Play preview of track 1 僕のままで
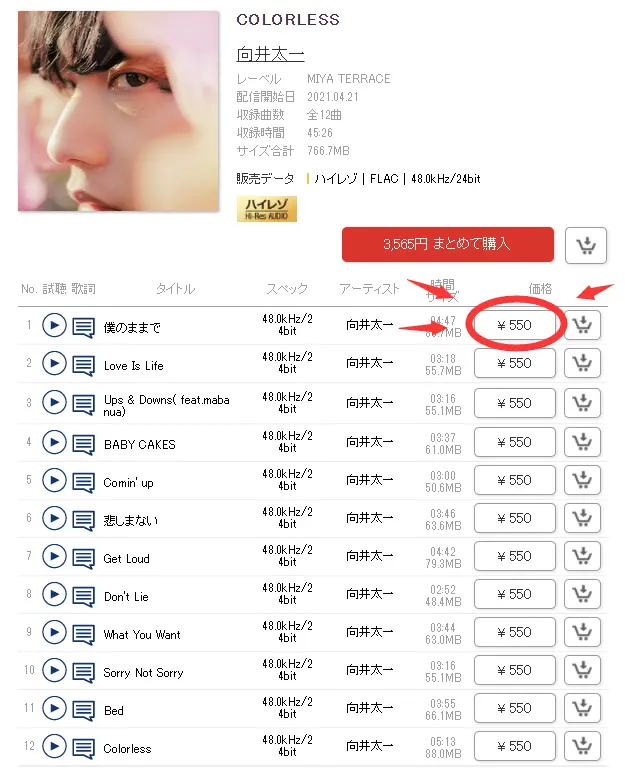This screenshot has width=625, height=775. coord(54,325)
